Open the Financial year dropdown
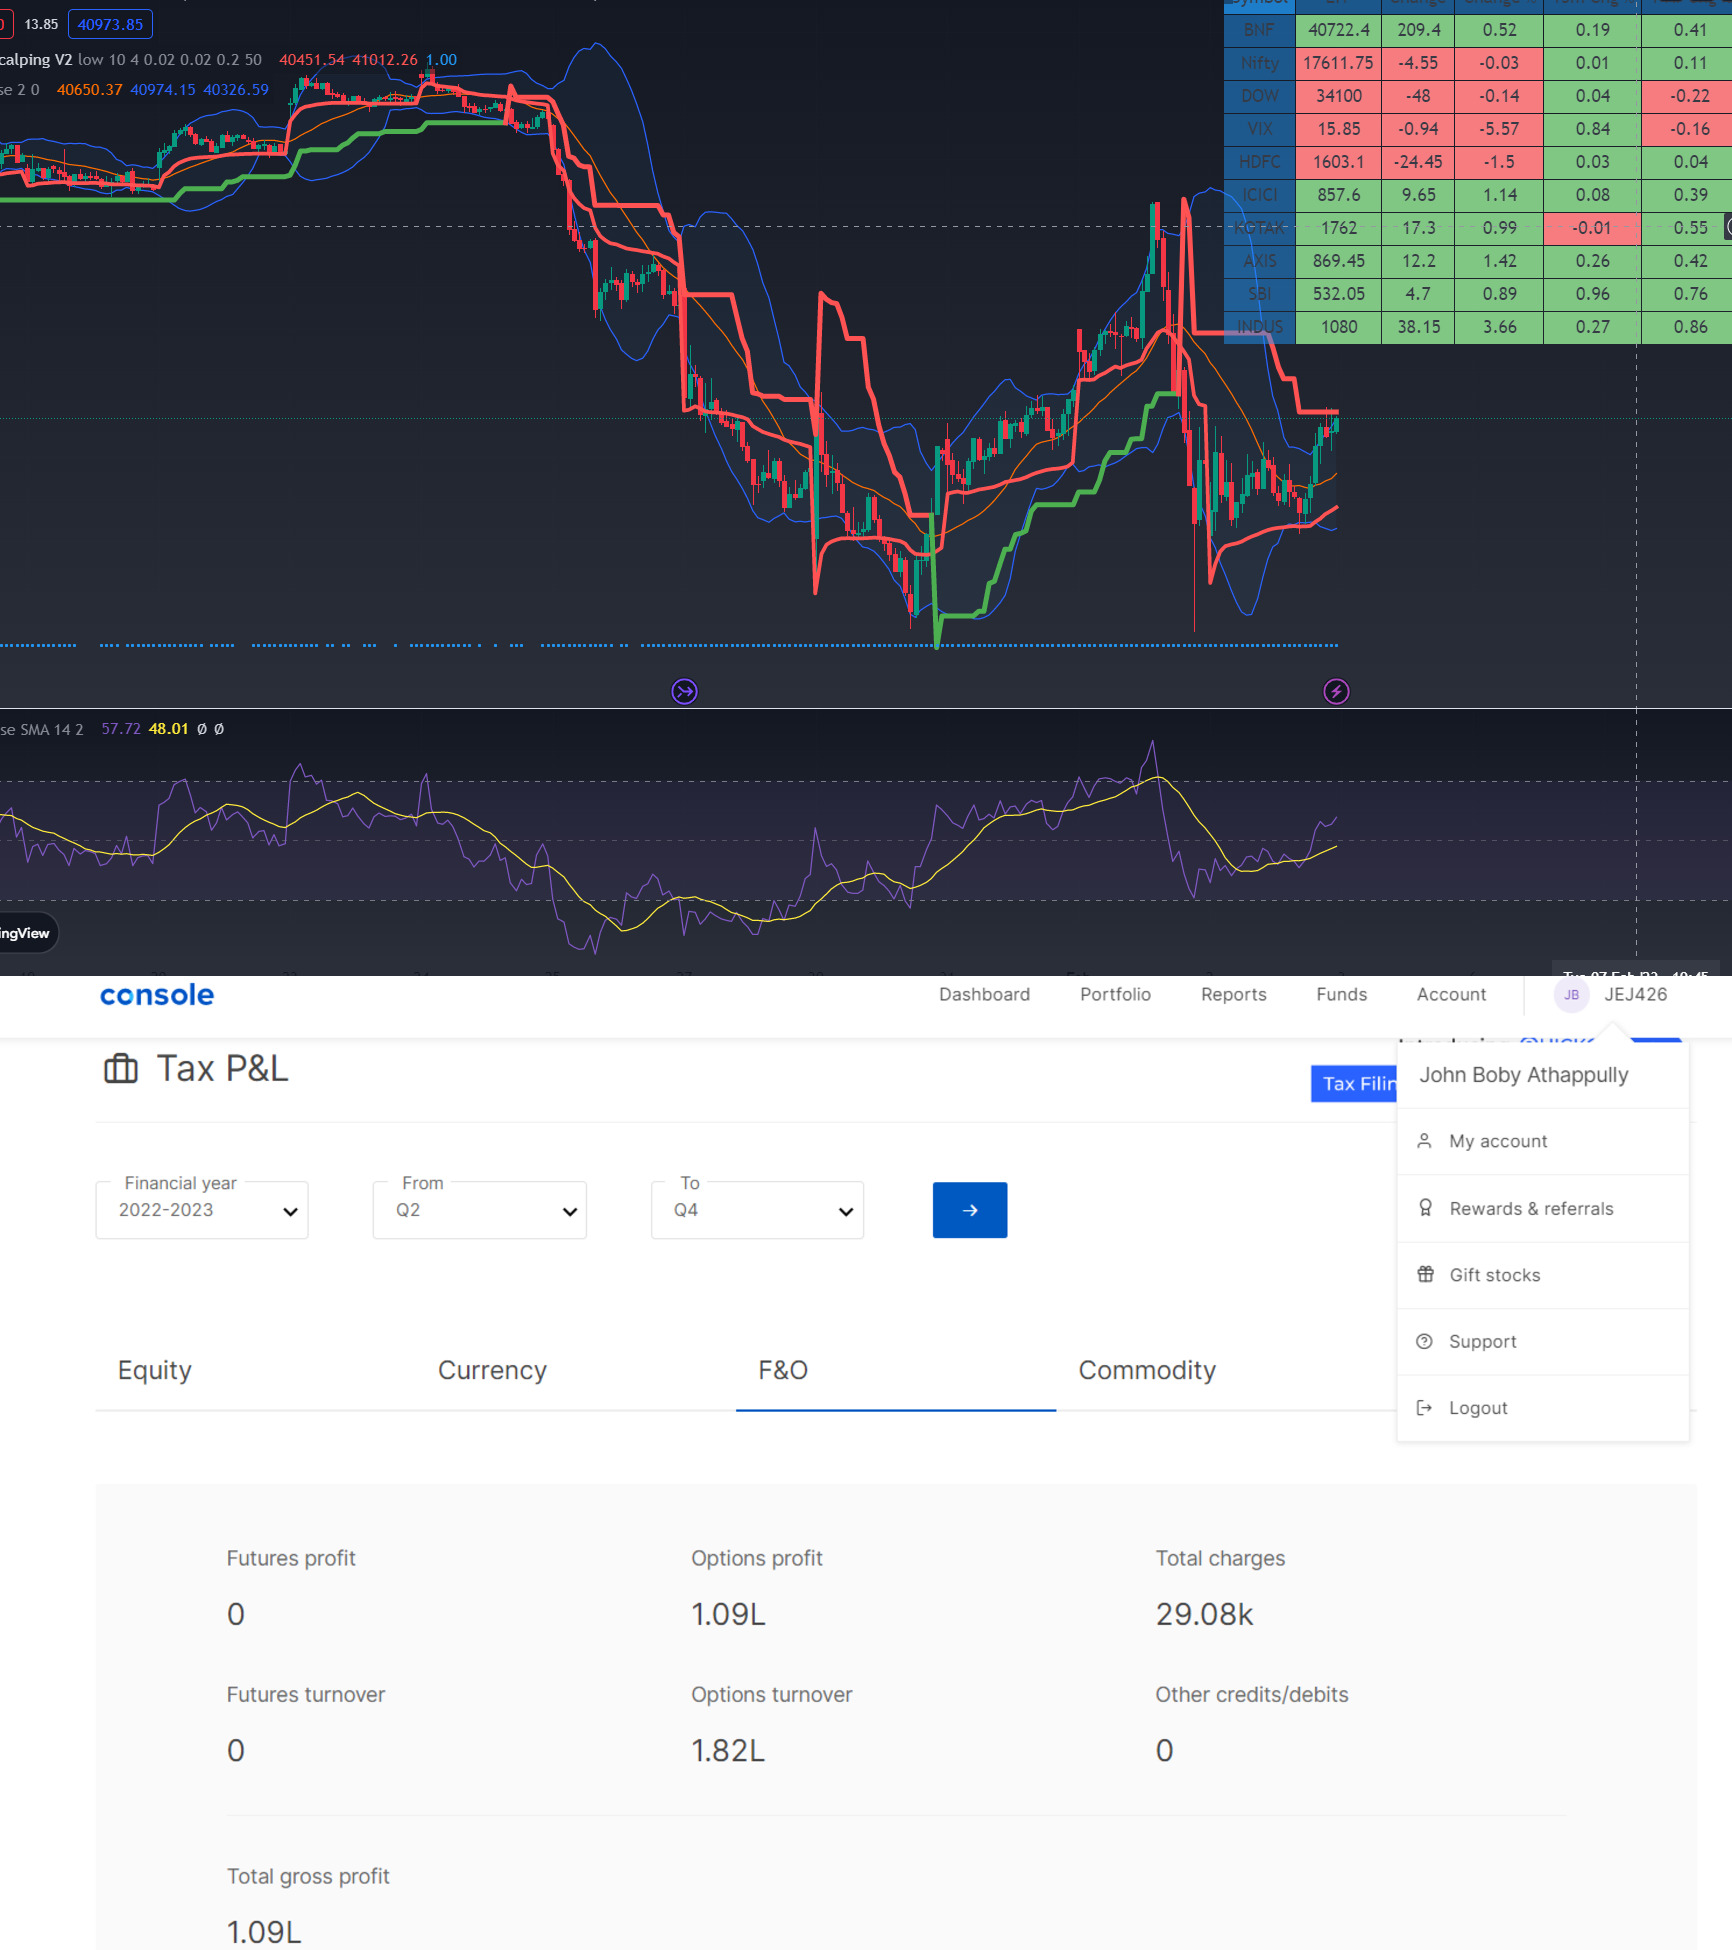This screenshot has height=1950, width=1732. click(x=201, y=1209)
